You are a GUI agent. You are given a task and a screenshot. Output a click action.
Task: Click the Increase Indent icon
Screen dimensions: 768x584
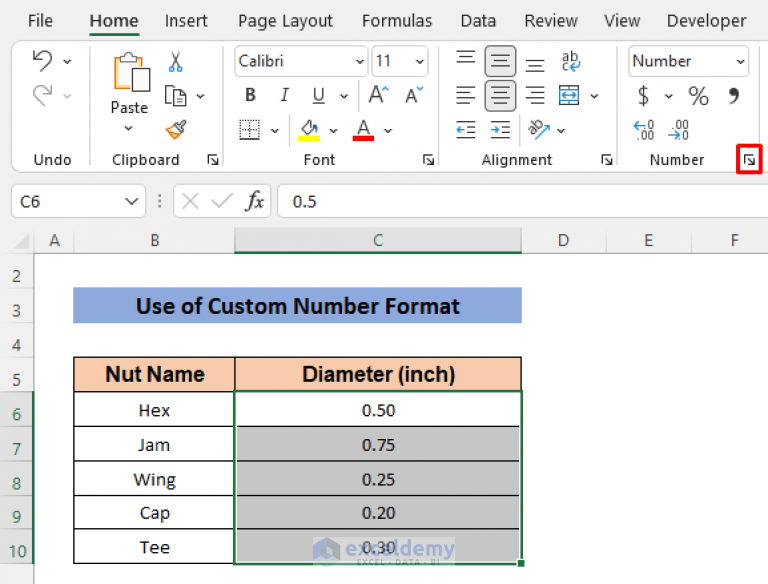(x=500, y=130)
